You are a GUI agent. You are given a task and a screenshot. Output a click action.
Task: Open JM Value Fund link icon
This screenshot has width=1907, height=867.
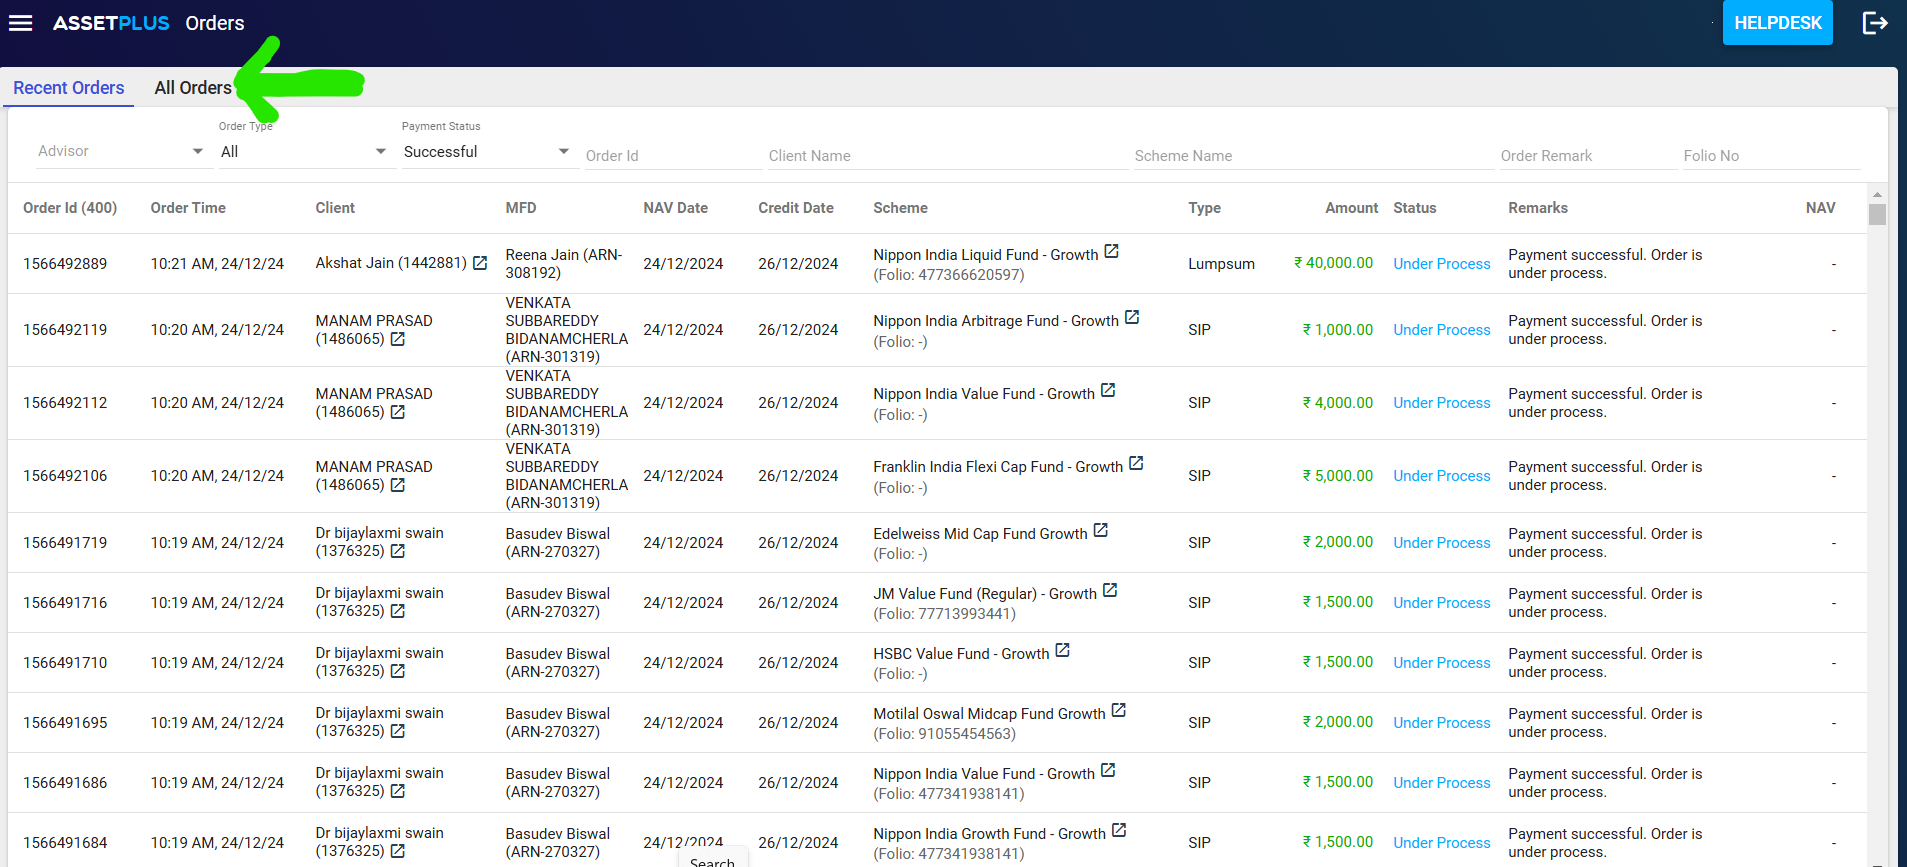(1110, 591)
